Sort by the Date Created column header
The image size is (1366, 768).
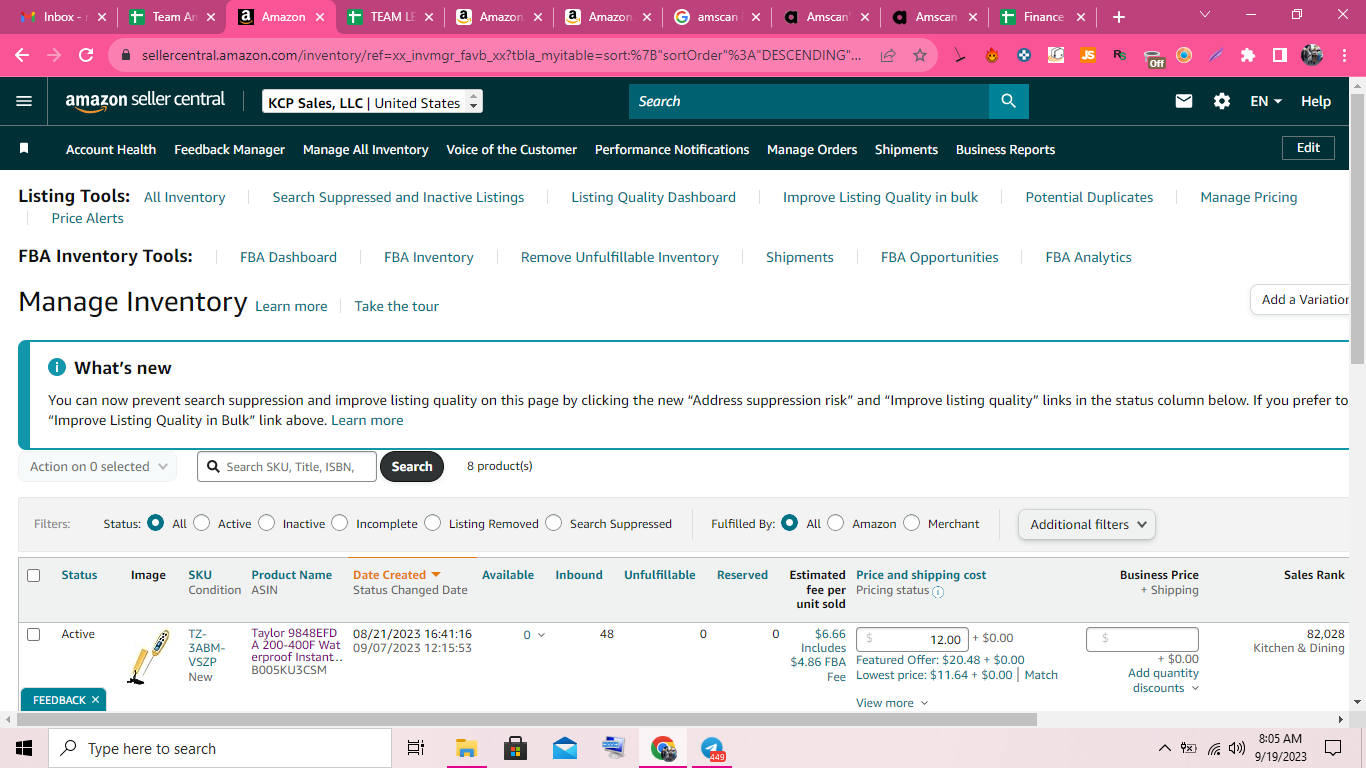click(396, 575)
